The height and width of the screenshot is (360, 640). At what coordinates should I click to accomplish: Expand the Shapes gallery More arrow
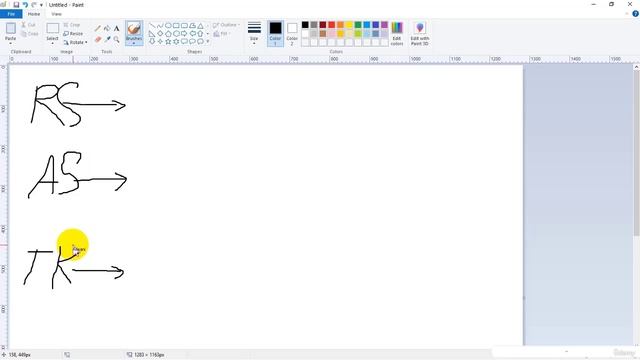tap(208, 41)
